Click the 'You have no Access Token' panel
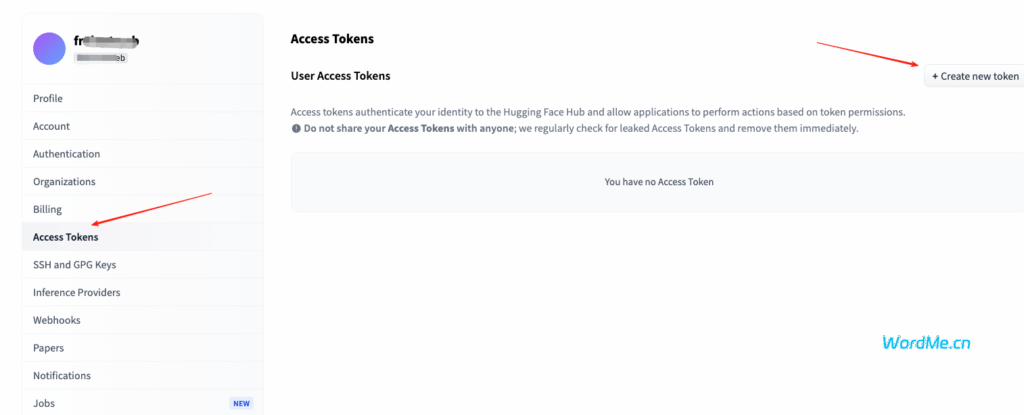This screenshot has width=1024, height=415. [x=657, y=182]
